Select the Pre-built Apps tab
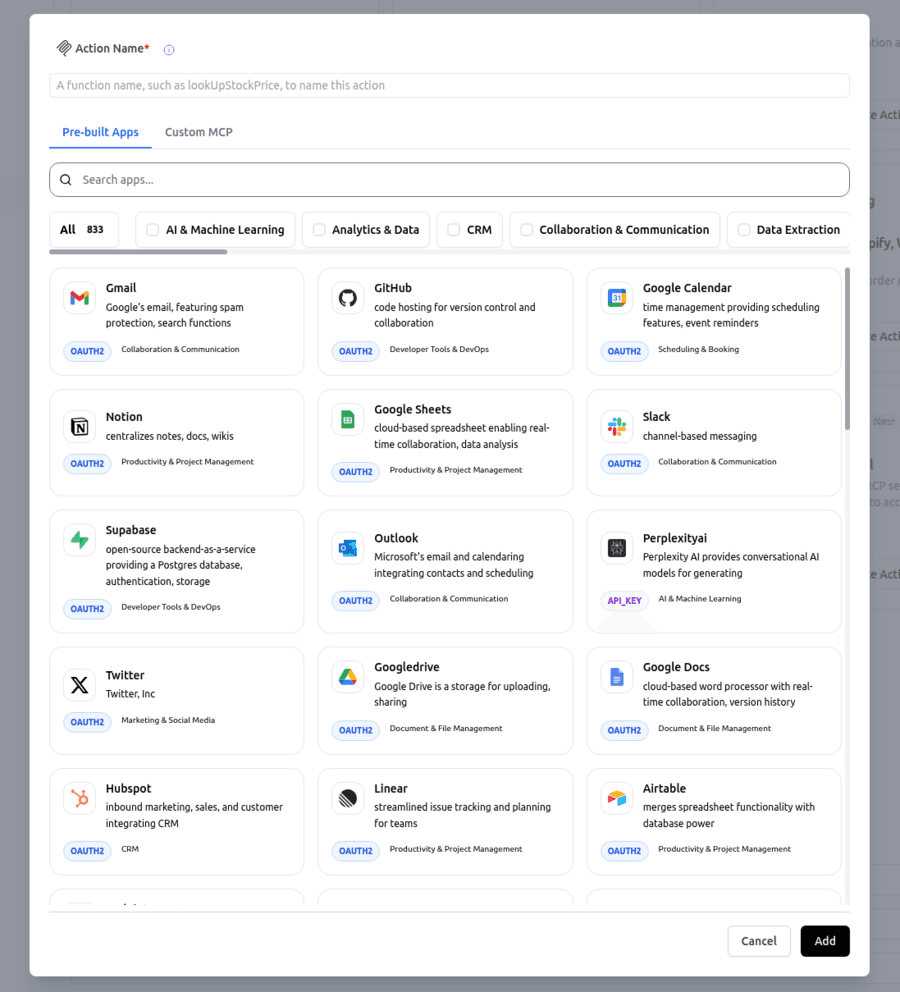Screen dimensions: 900x992 100,131
